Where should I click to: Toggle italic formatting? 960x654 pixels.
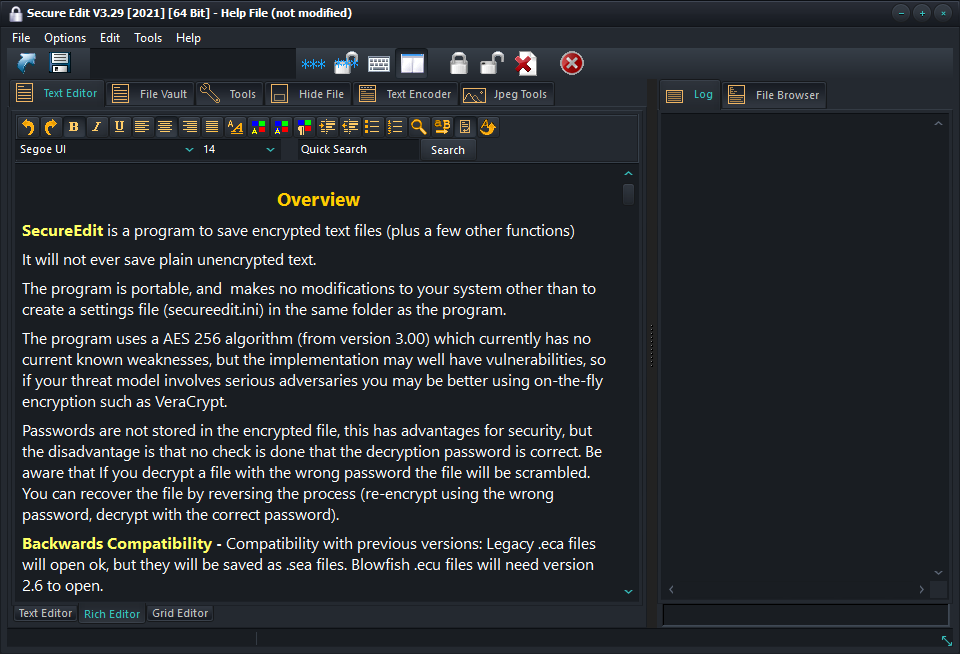coord(96,127)
